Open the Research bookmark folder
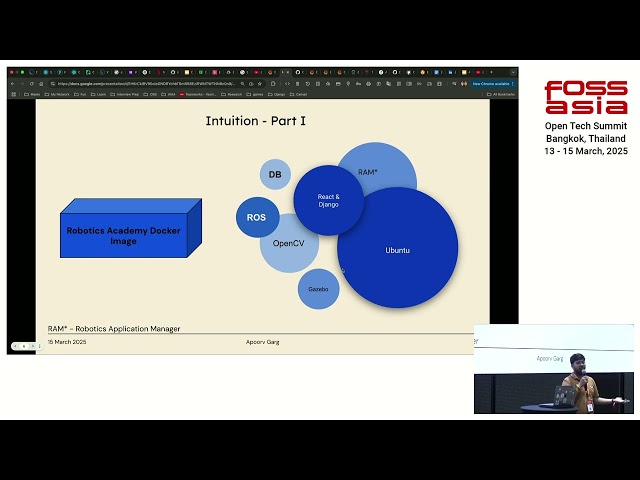This screenshot has height=480, width=640. [x=232, y=94]
